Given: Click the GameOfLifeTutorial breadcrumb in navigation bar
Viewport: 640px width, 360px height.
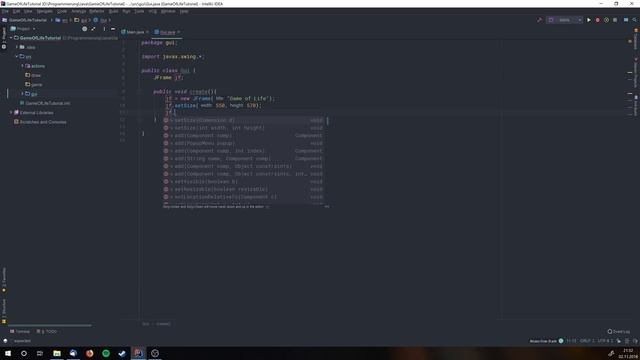Looking at the screenshot, I should 24,20.
